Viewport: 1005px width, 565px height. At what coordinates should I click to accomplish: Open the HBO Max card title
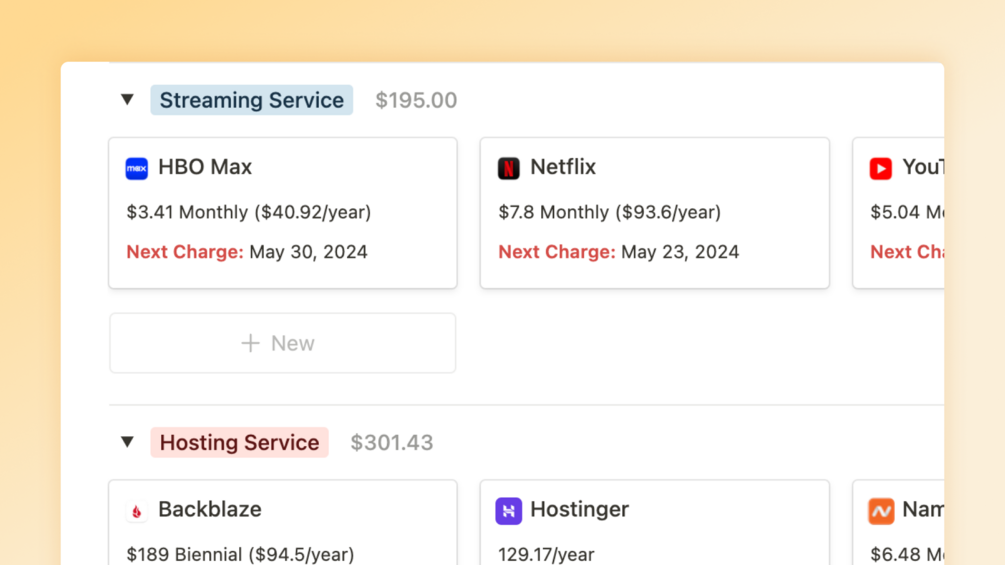[205, 167]
